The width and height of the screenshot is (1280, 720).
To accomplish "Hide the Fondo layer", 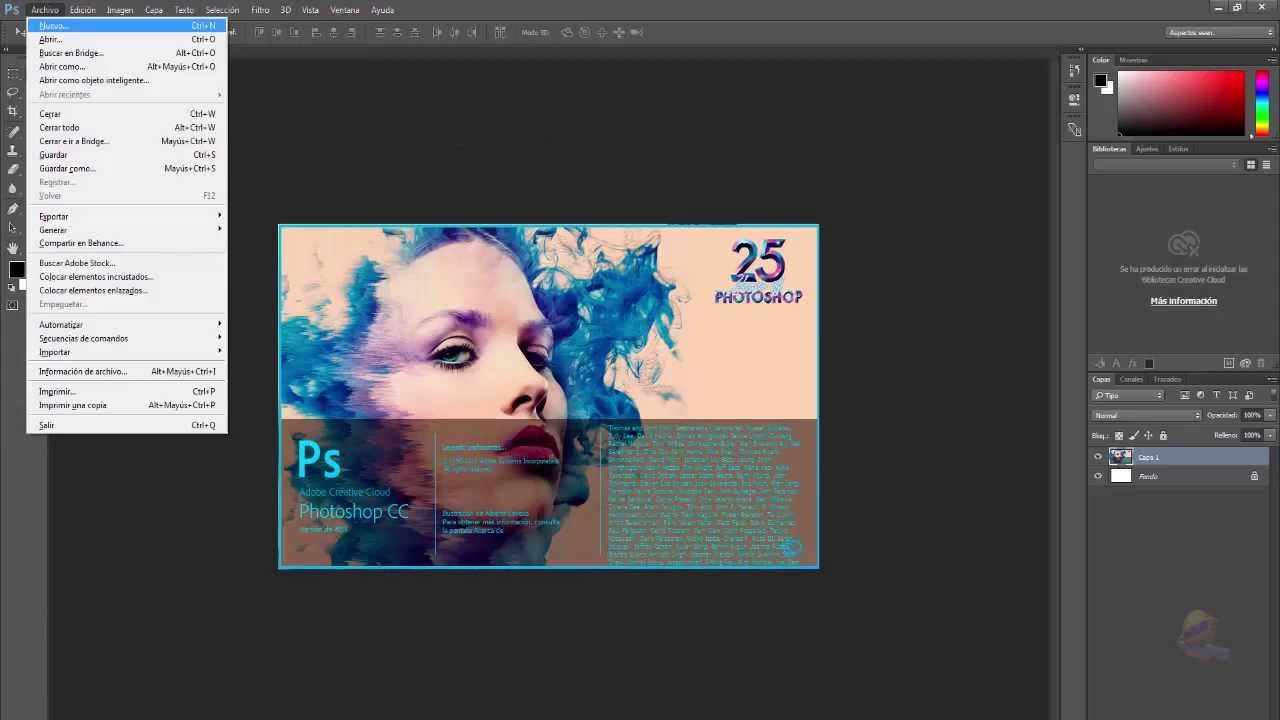I will pyautogui.click(x=1098, y=476).
